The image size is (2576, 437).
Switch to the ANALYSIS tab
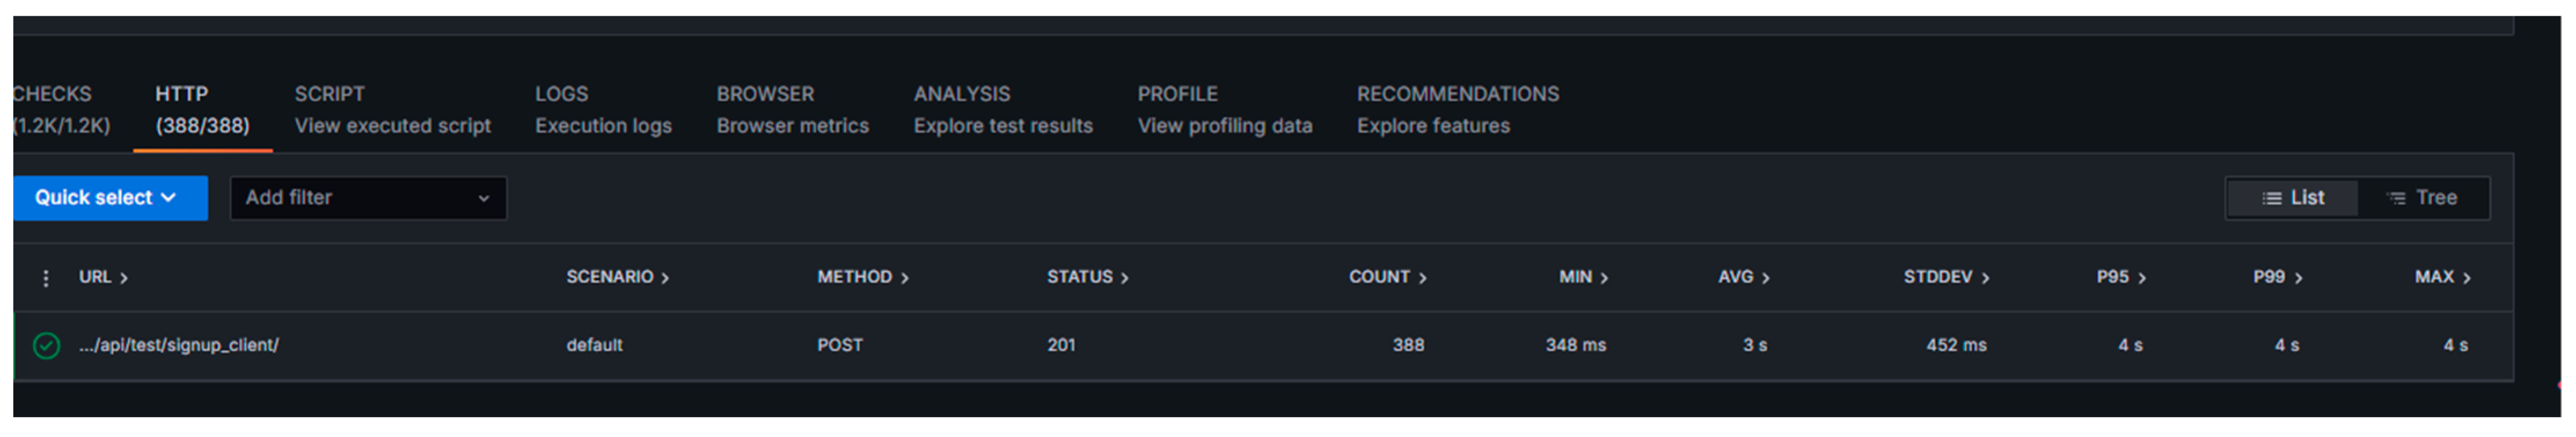pos(1002,109)
